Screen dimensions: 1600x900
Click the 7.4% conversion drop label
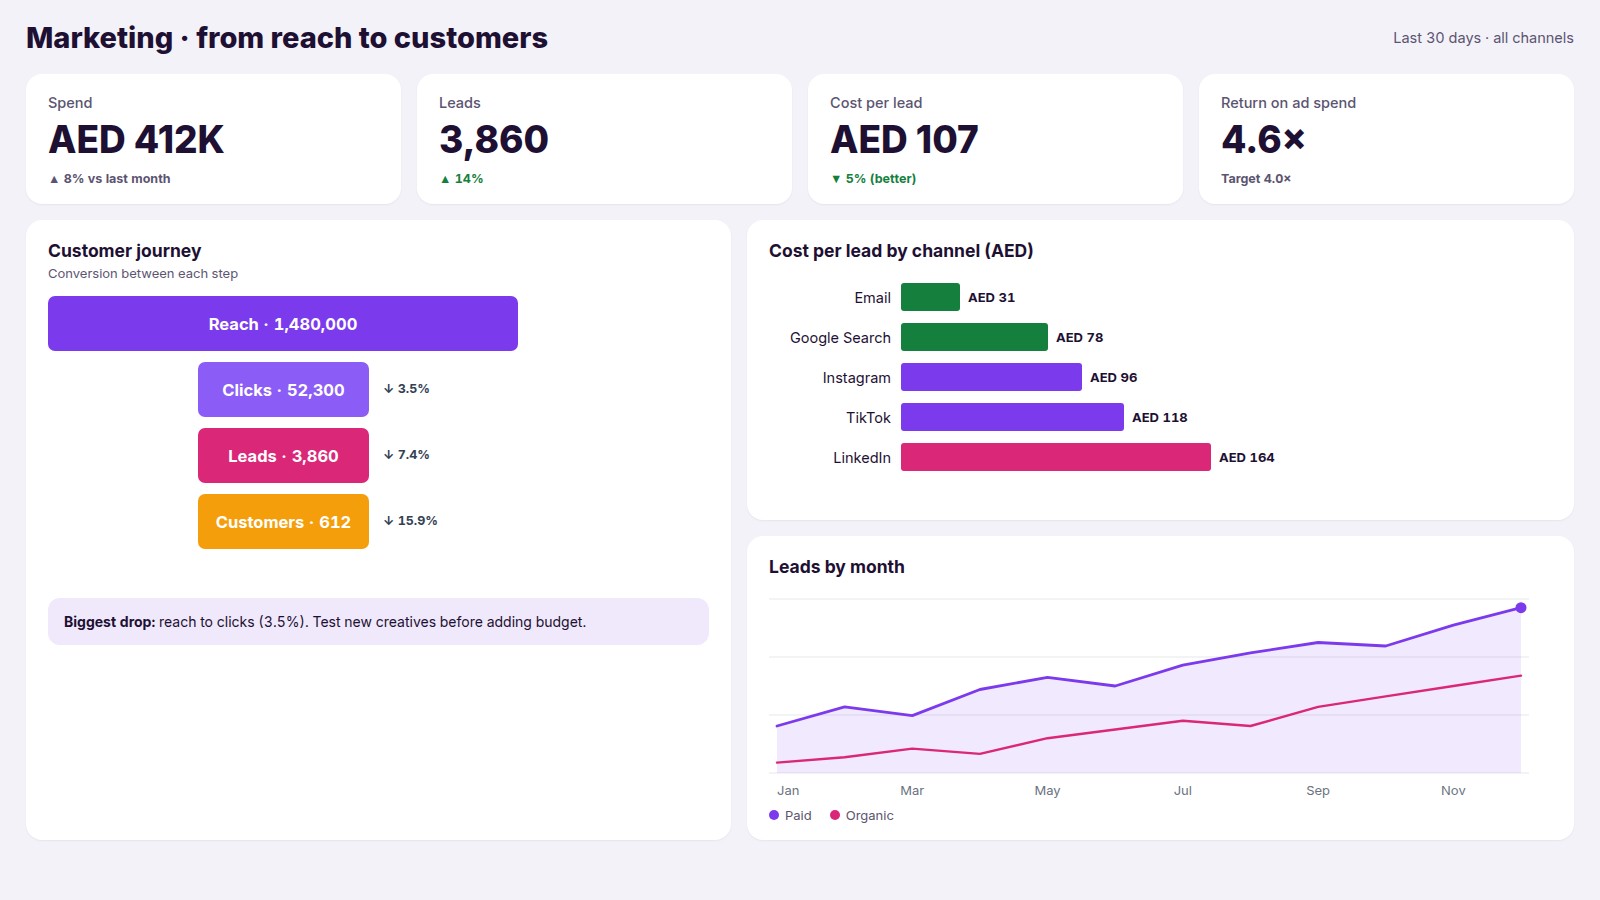point(407,455)
